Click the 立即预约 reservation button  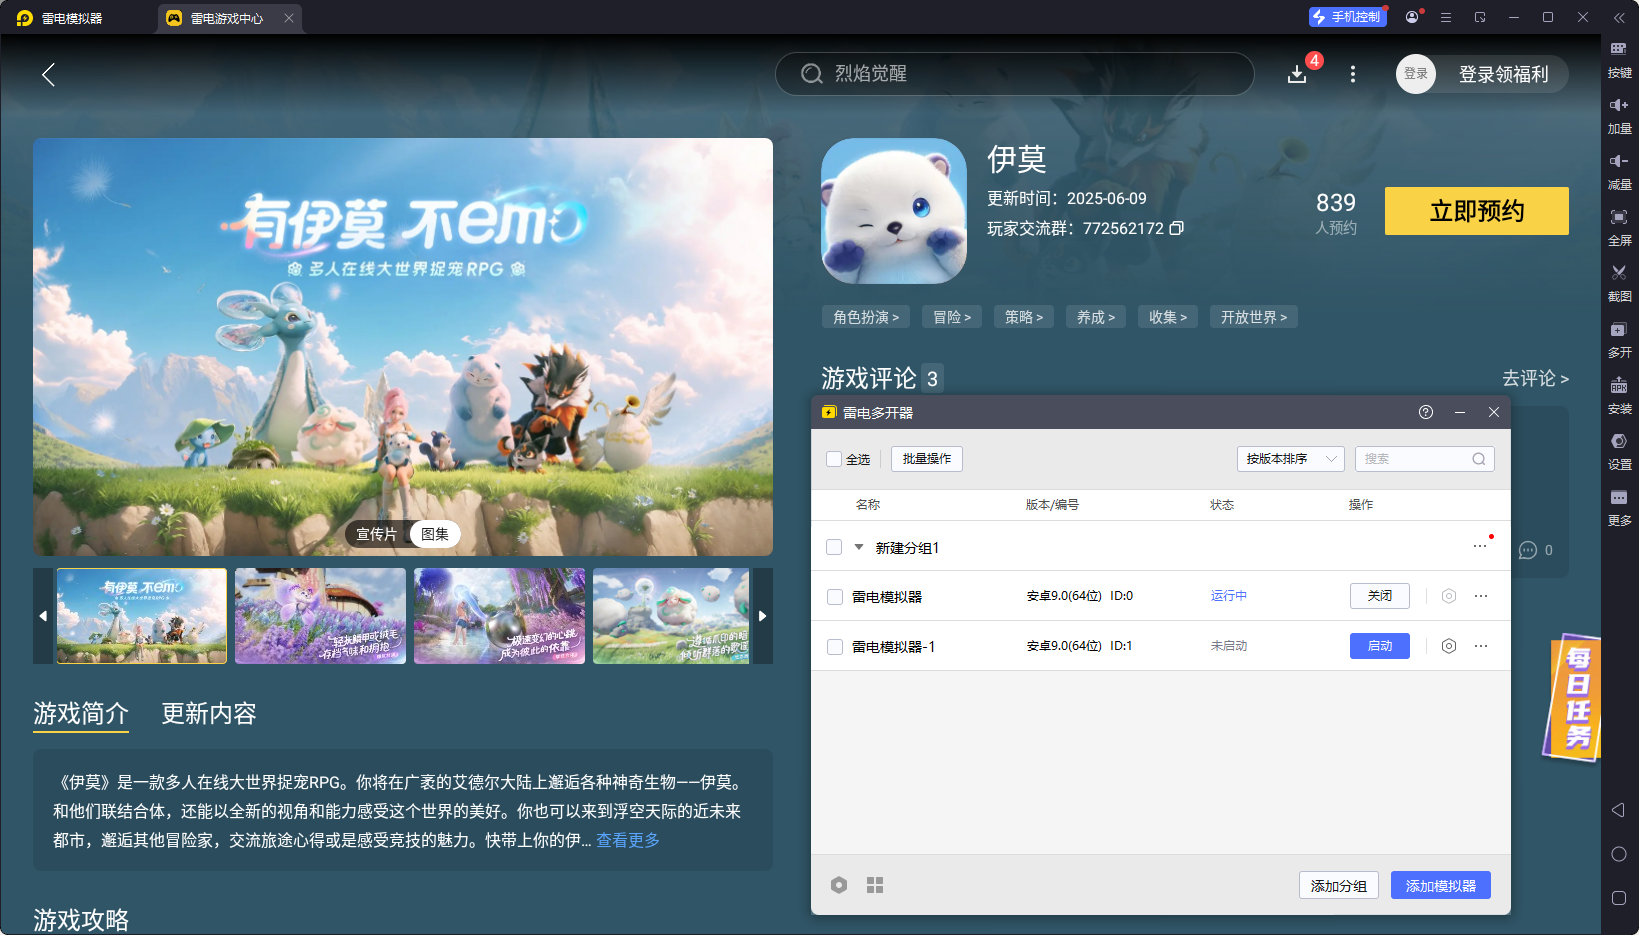point(1476,211)
